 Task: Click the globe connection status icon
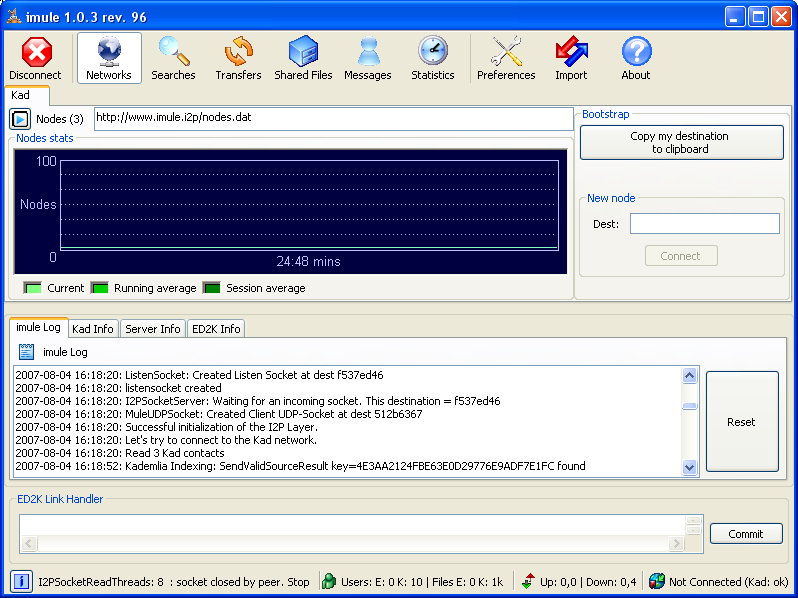(x=657, y=581)
